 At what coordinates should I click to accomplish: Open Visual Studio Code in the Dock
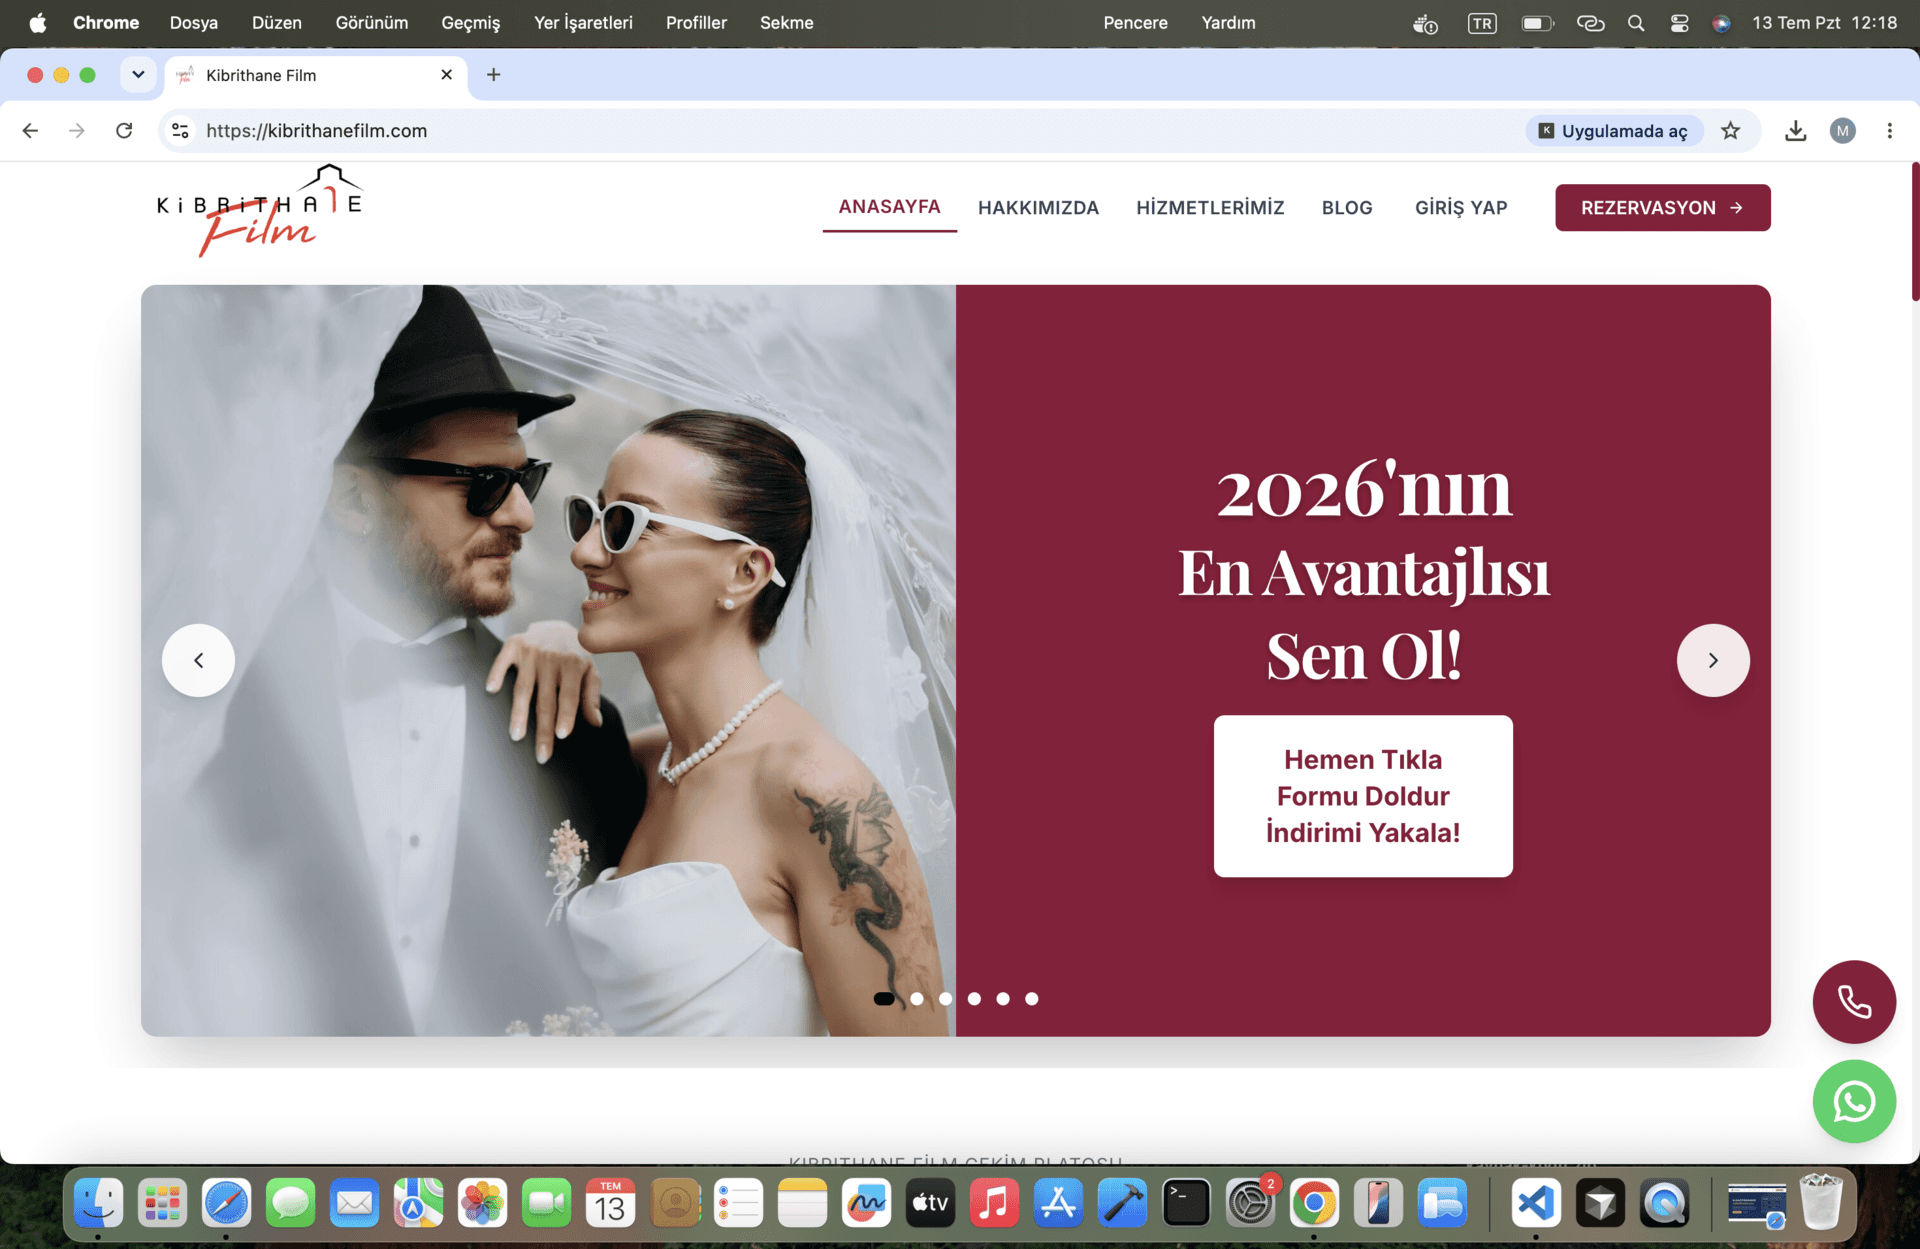1536,1202
